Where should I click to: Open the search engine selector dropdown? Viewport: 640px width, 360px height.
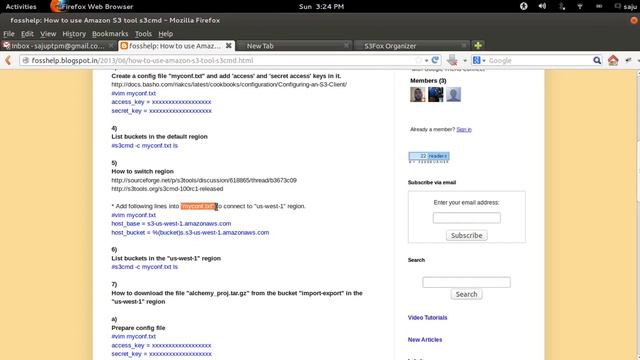(484, 60)
